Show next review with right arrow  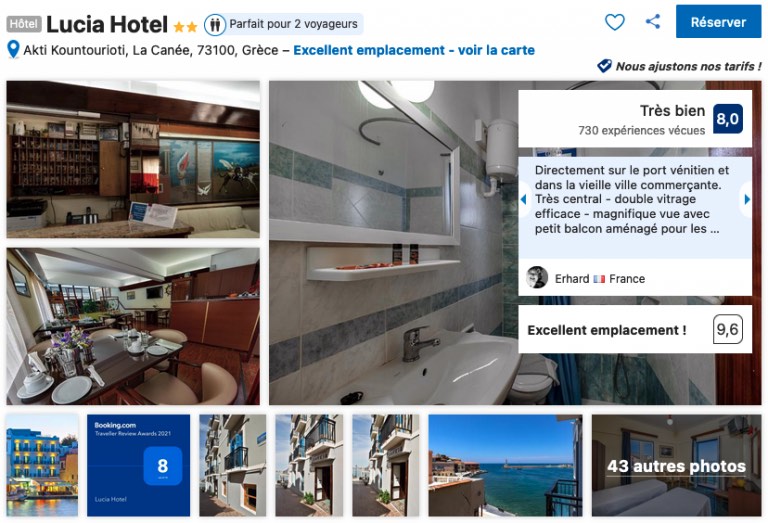(x=746, y=199)
